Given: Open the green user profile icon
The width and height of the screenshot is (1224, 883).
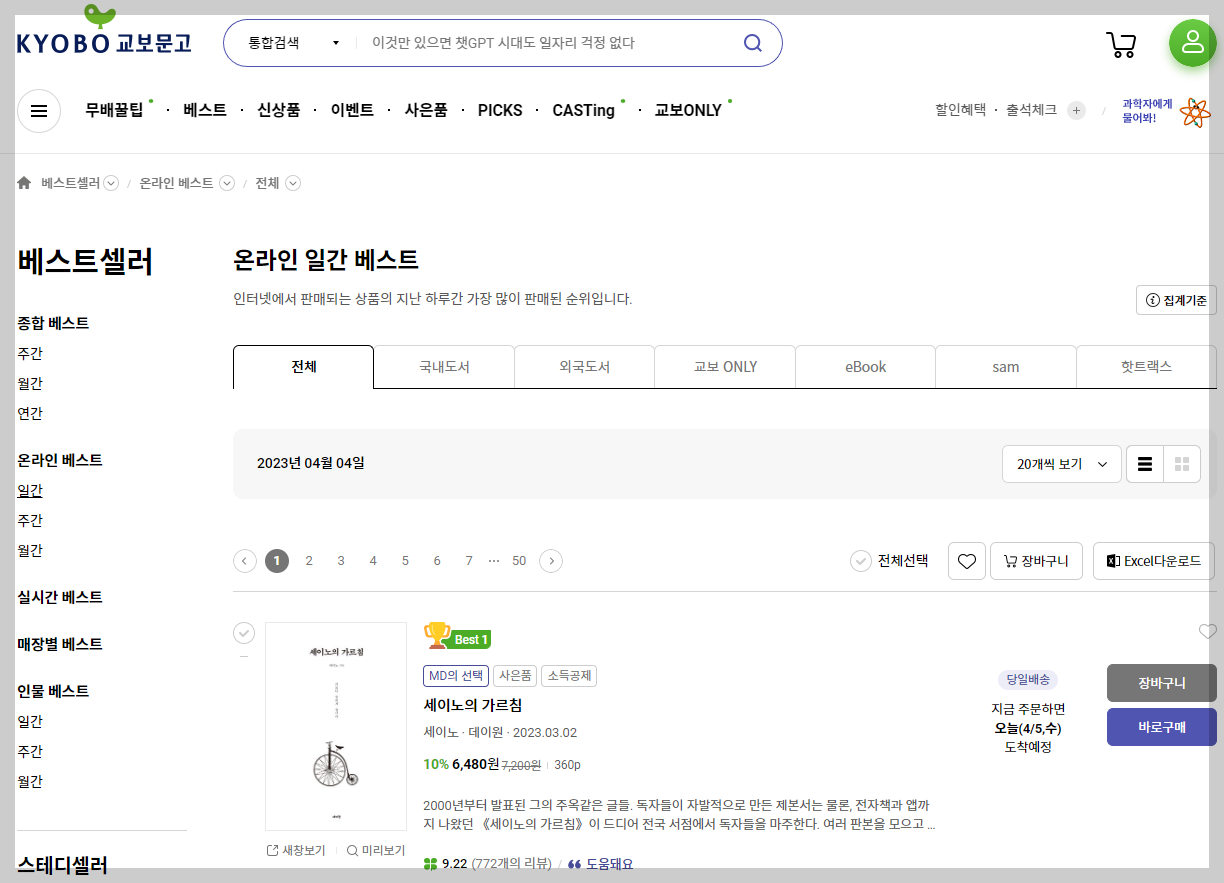Looking at the screenshot, I should (x=1192, y=43).
